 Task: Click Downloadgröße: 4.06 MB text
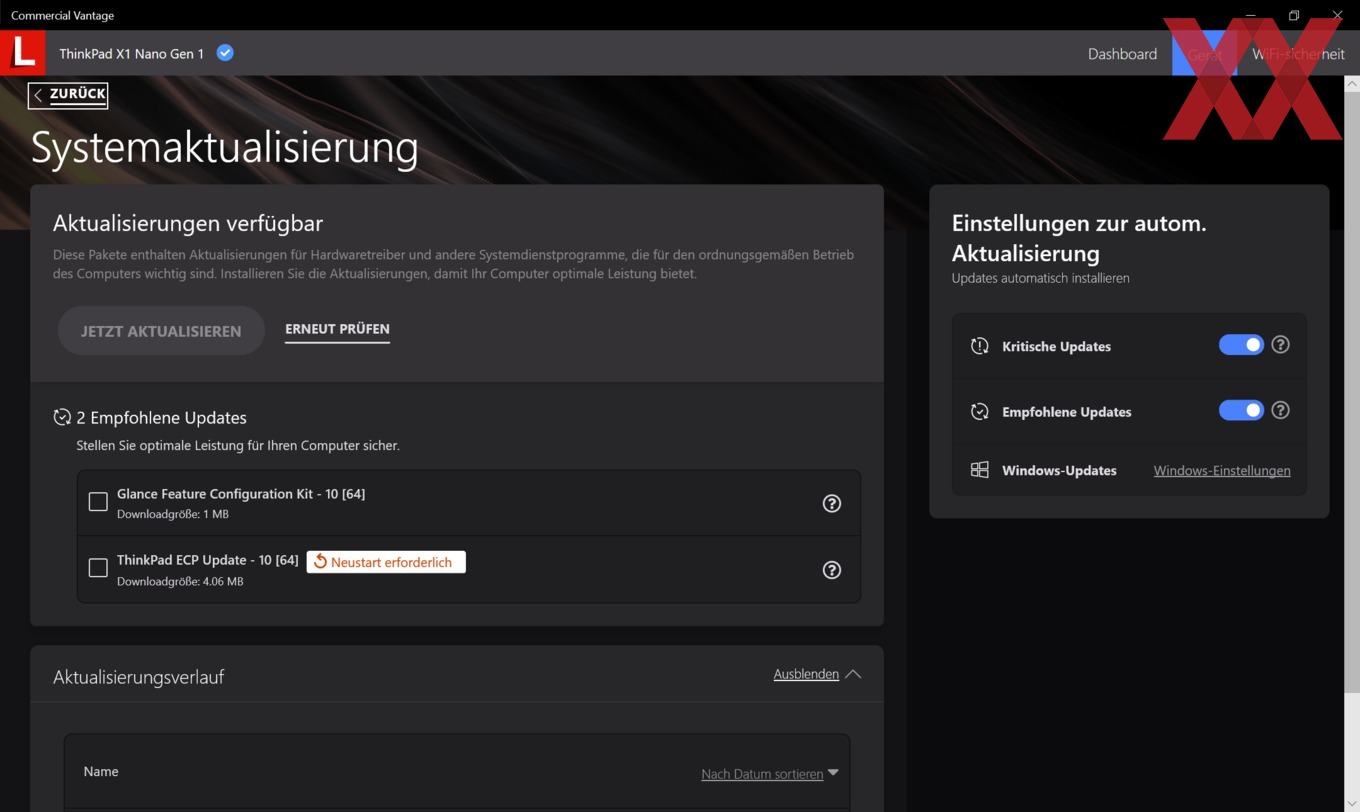click(180, 581)
